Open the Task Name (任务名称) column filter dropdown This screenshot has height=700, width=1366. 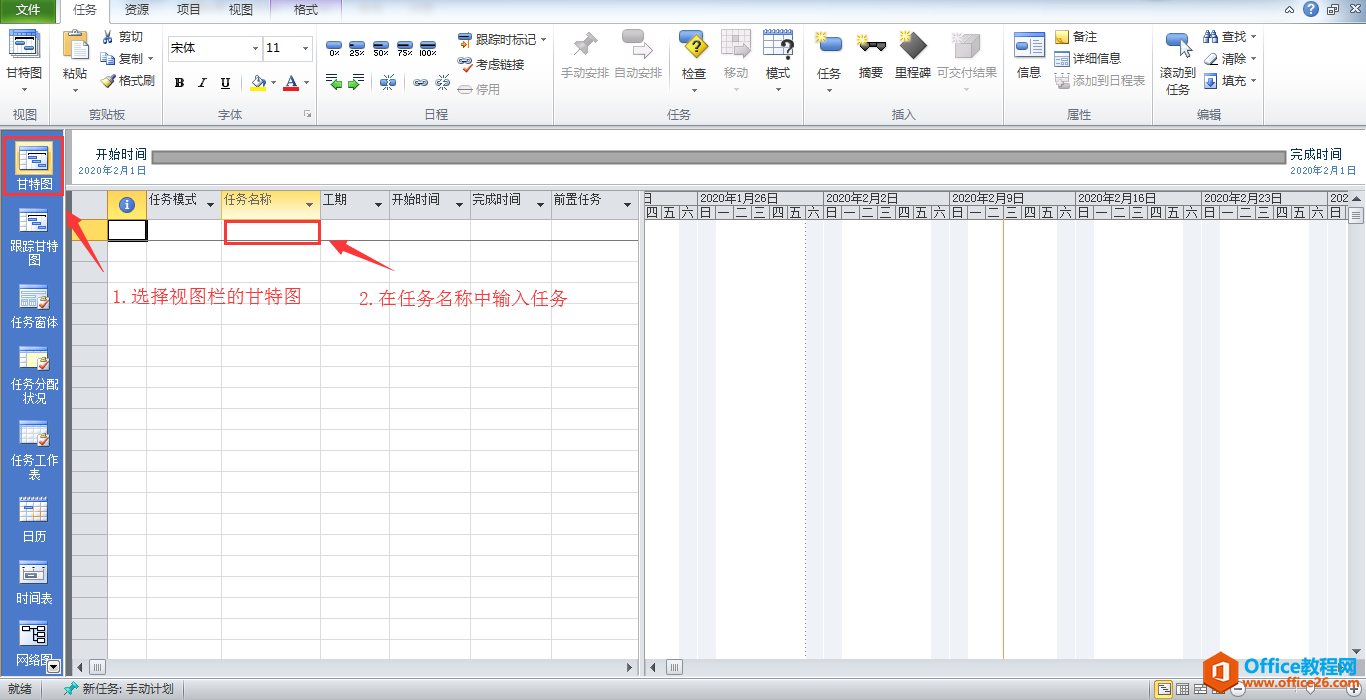(309, 204)
